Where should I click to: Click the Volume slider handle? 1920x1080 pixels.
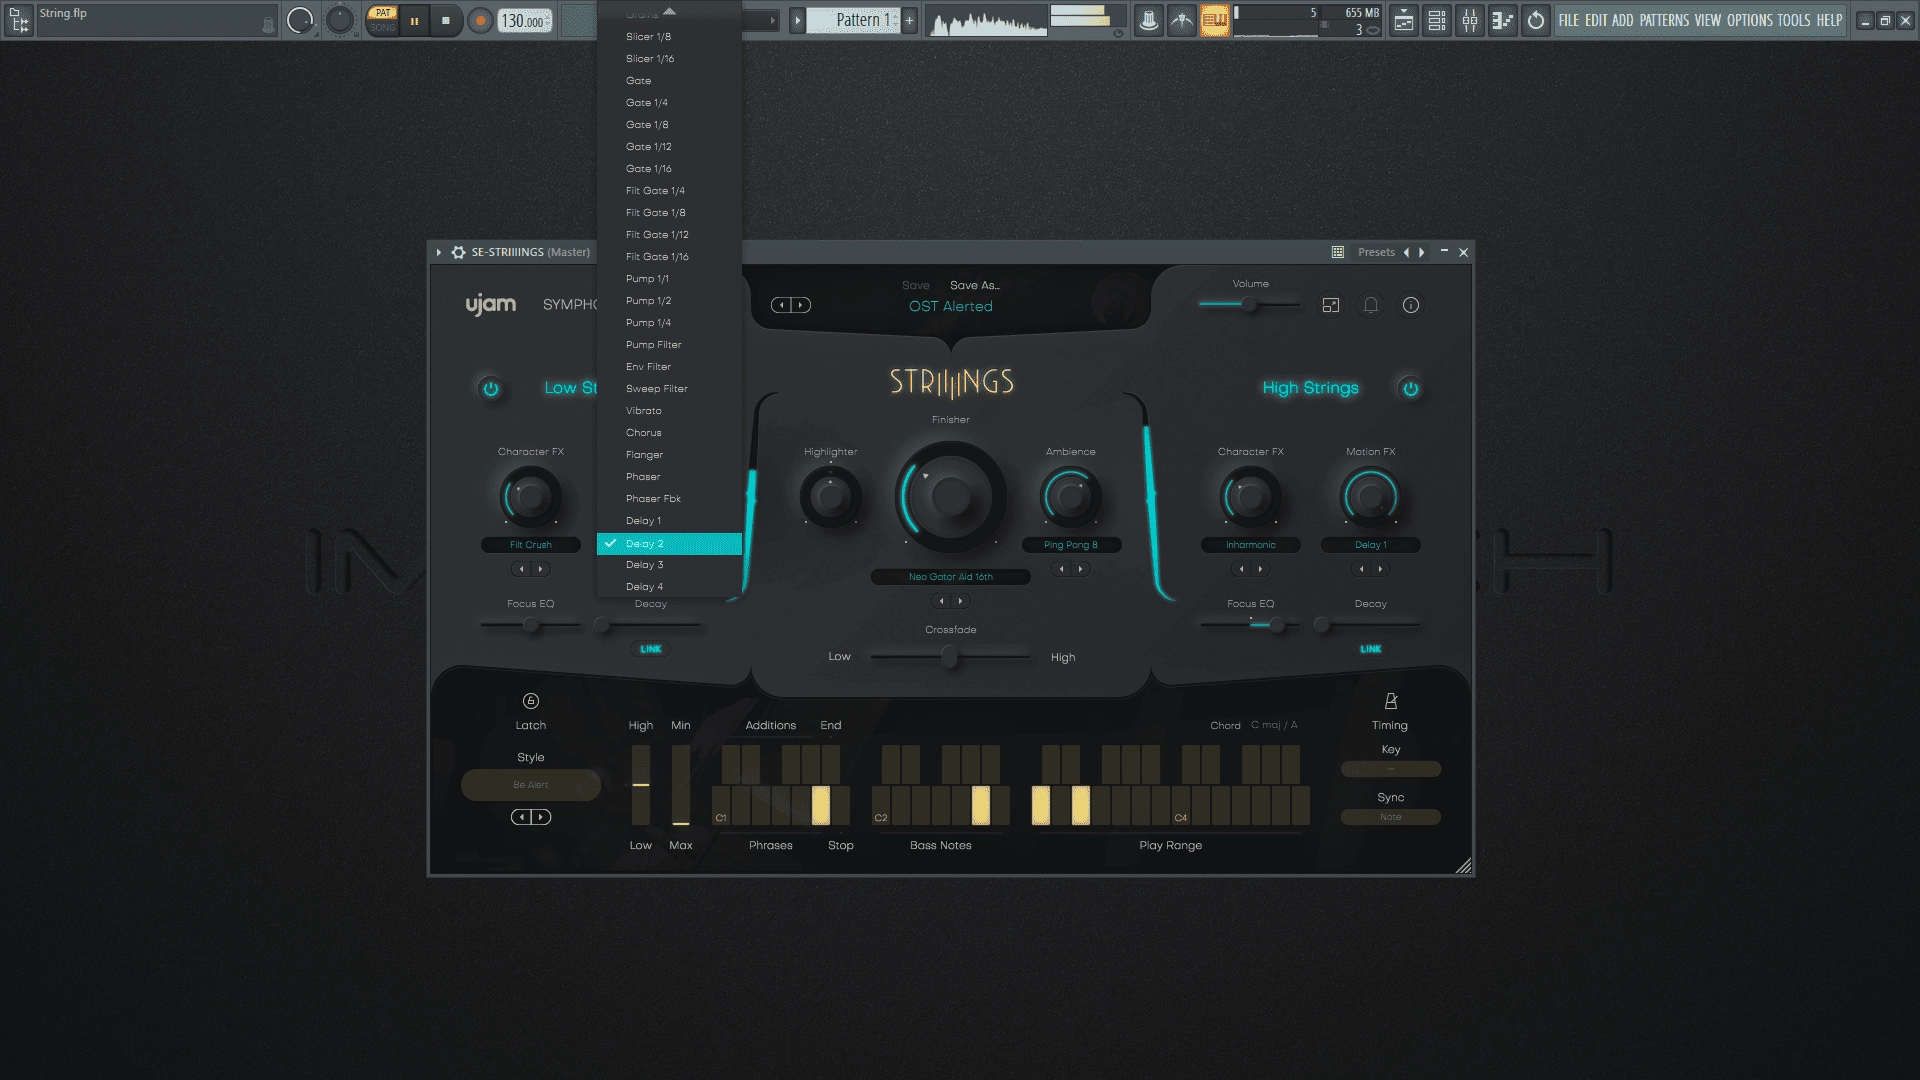(x=1249, y=304)
